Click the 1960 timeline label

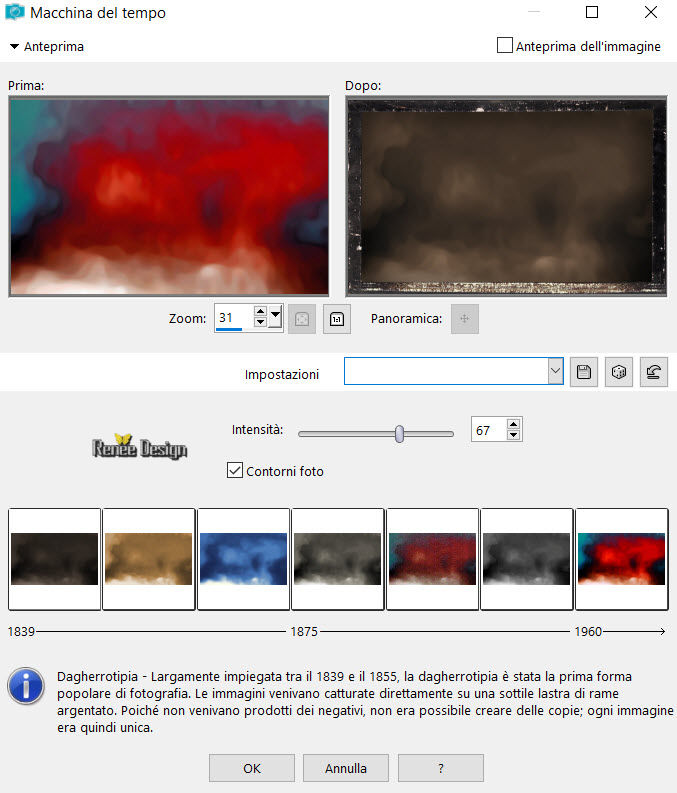pos(588,631)
